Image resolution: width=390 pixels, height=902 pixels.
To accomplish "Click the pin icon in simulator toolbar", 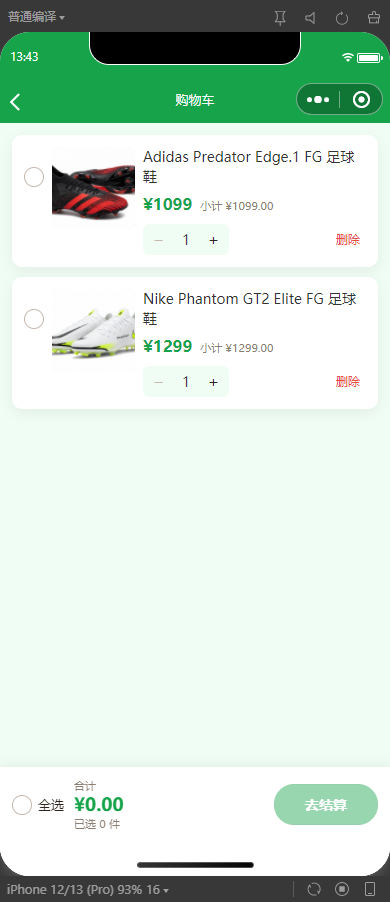I will pyautogui.click(x=280, y=18).
